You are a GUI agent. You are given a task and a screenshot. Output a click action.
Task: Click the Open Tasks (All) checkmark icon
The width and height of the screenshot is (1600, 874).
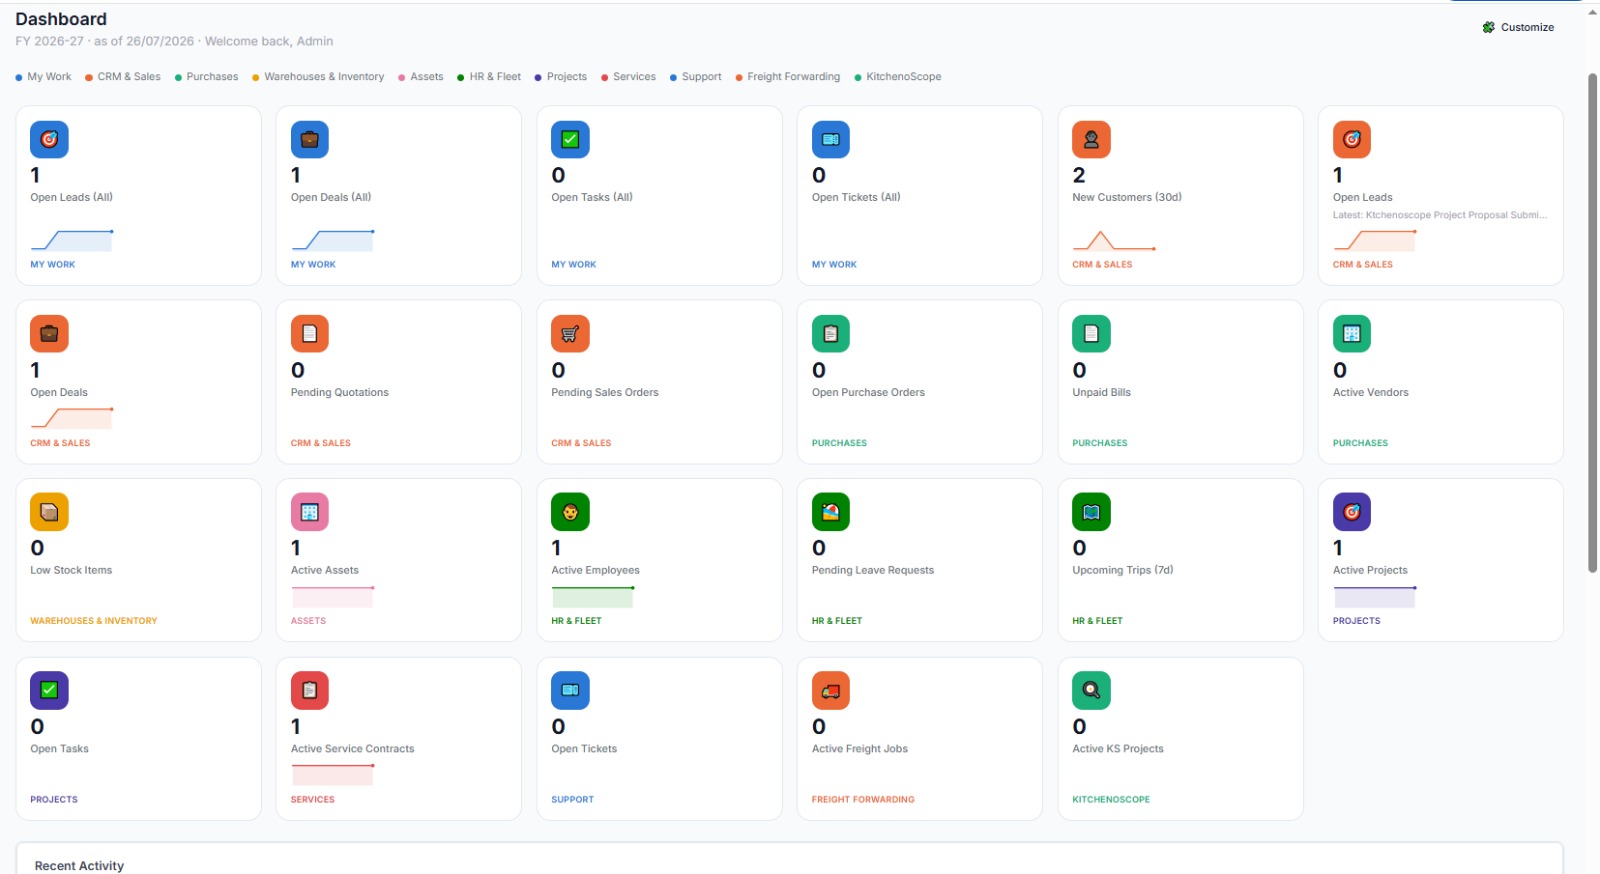(x=570, y=139)
